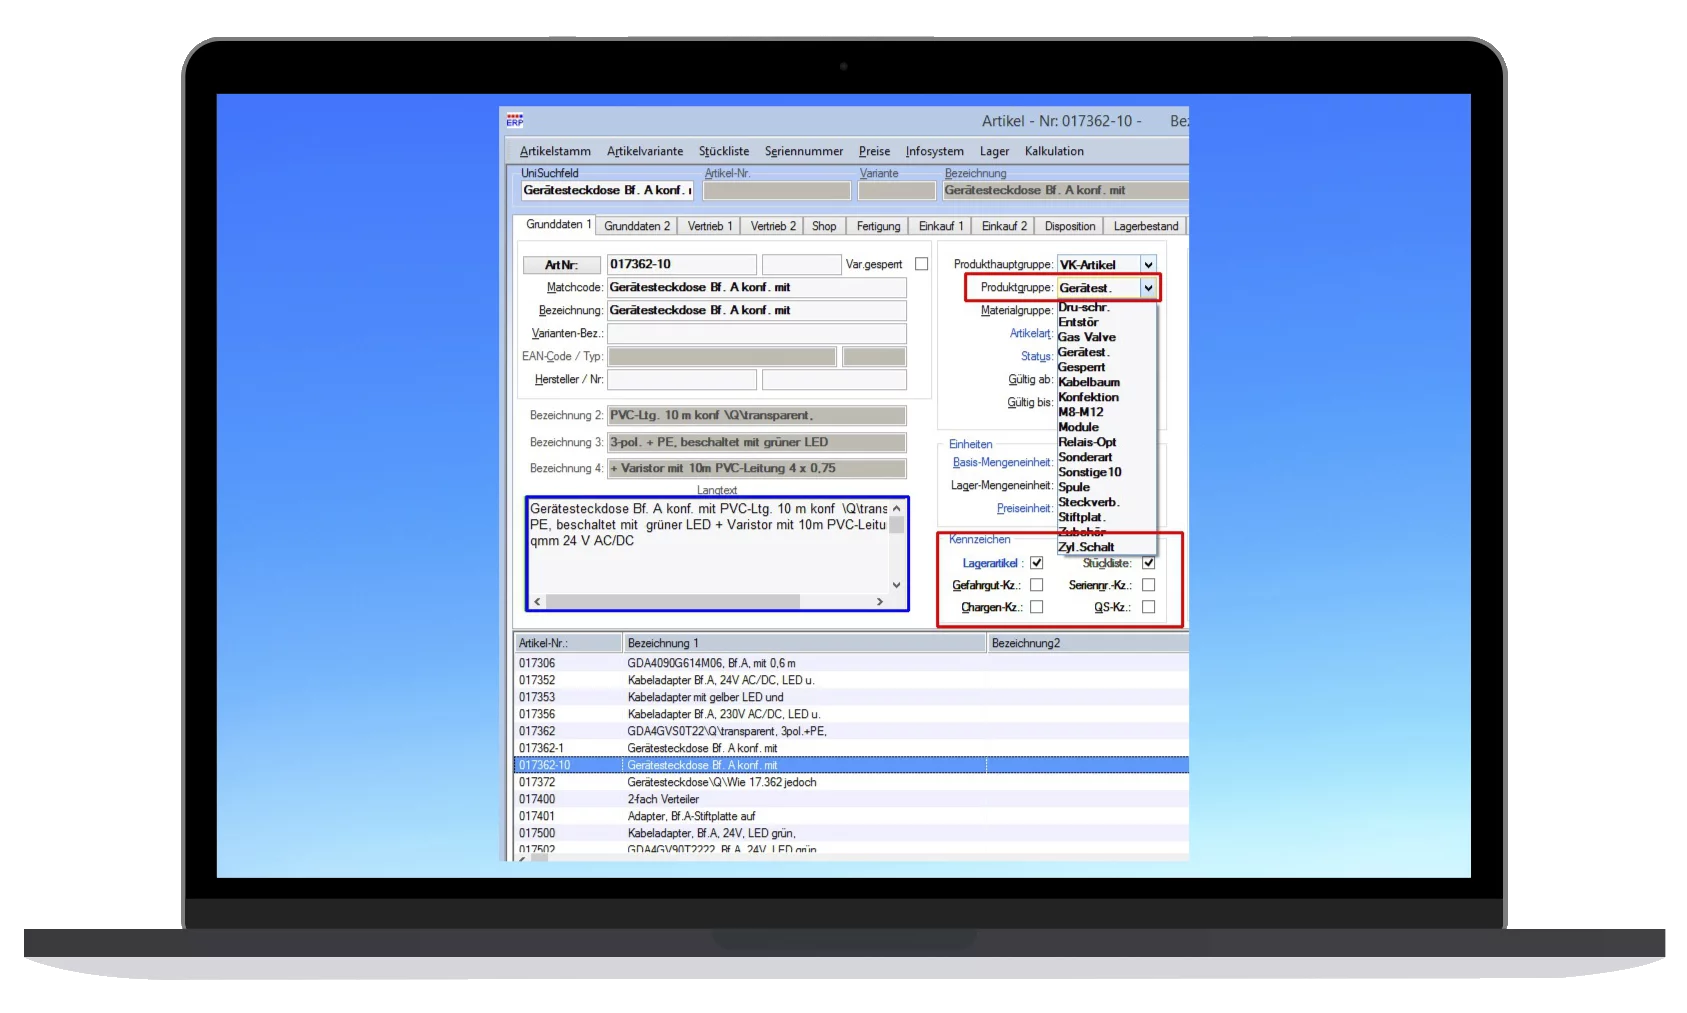The height and width of the screenshot is (1013, 1687).
Task: Switch to the Disposition tab
Action: (1070, 226)
